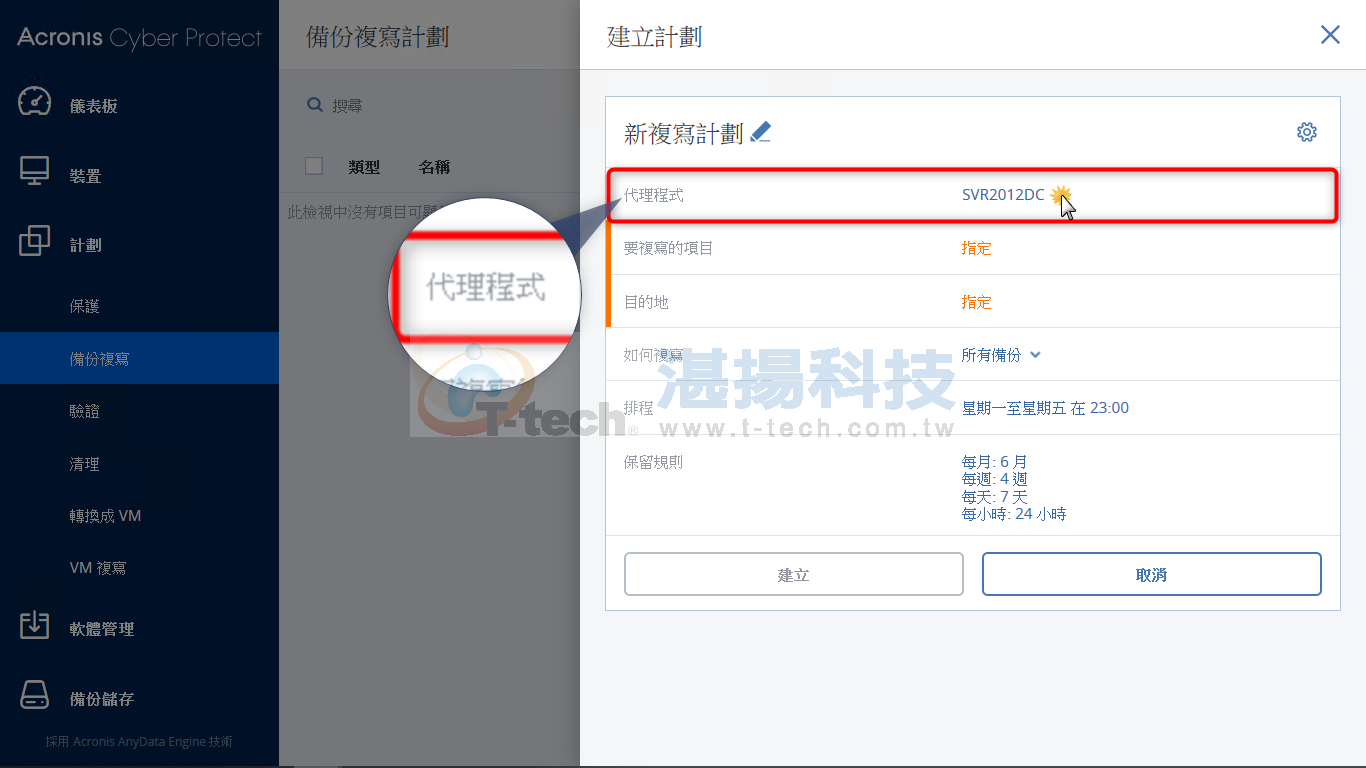The image size is (1366, 768).
Task: Tick the select-all checkbox beside 類型
Action: (x=314, y=166)
